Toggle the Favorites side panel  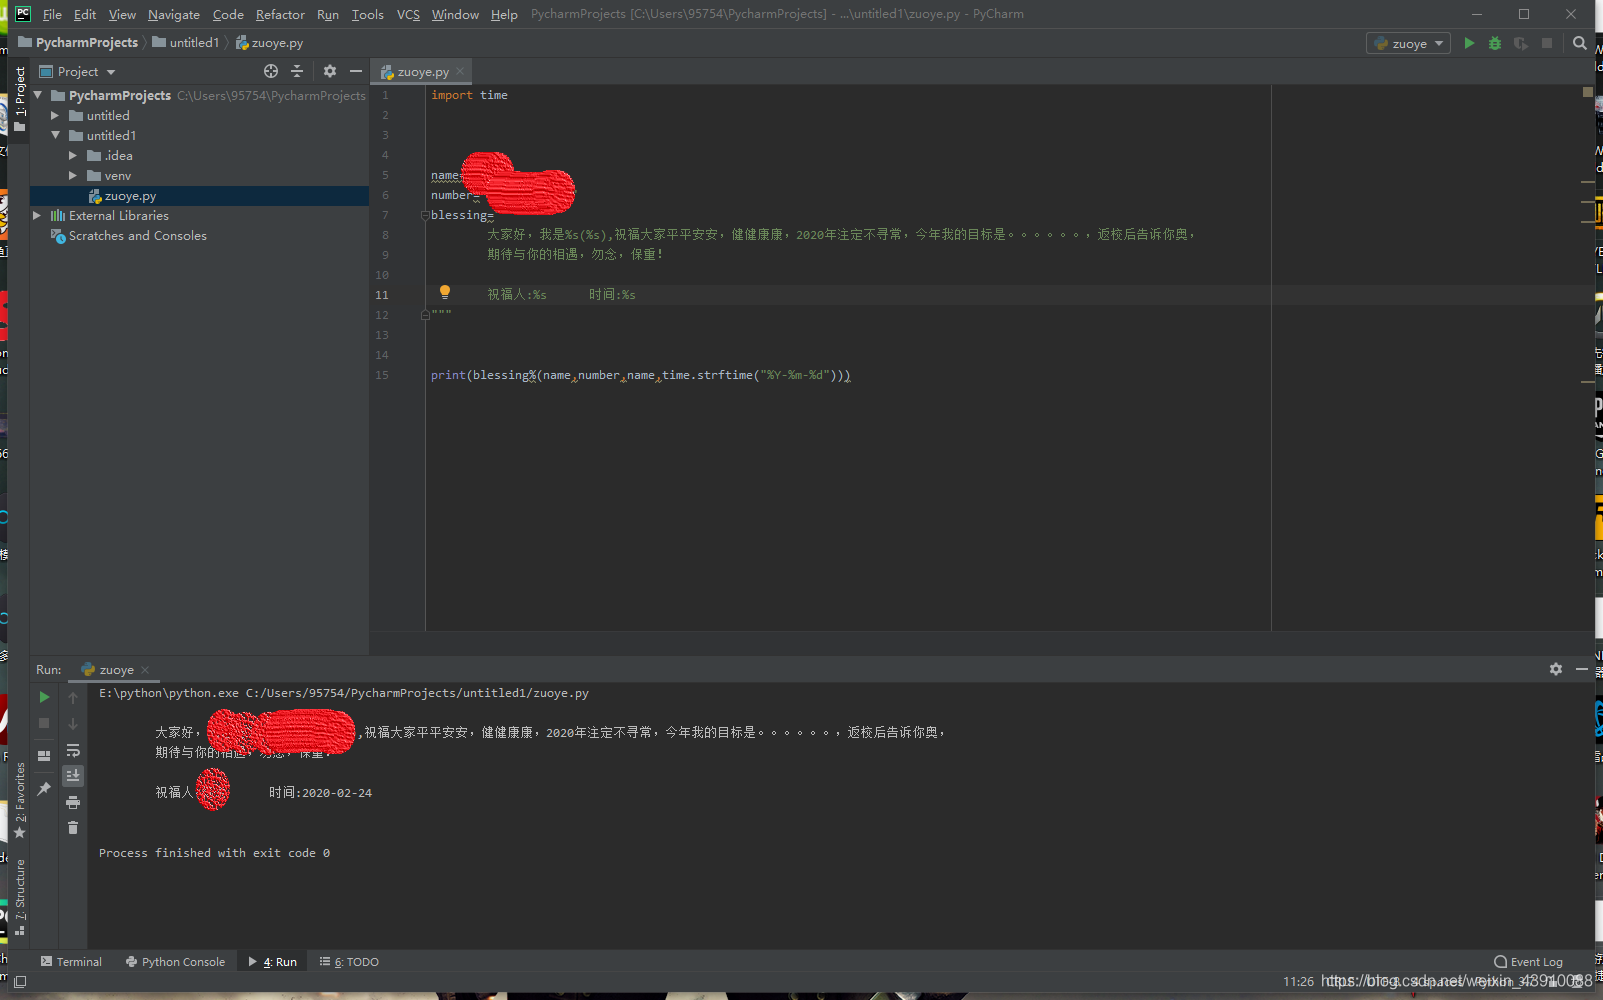coord(19,800)
